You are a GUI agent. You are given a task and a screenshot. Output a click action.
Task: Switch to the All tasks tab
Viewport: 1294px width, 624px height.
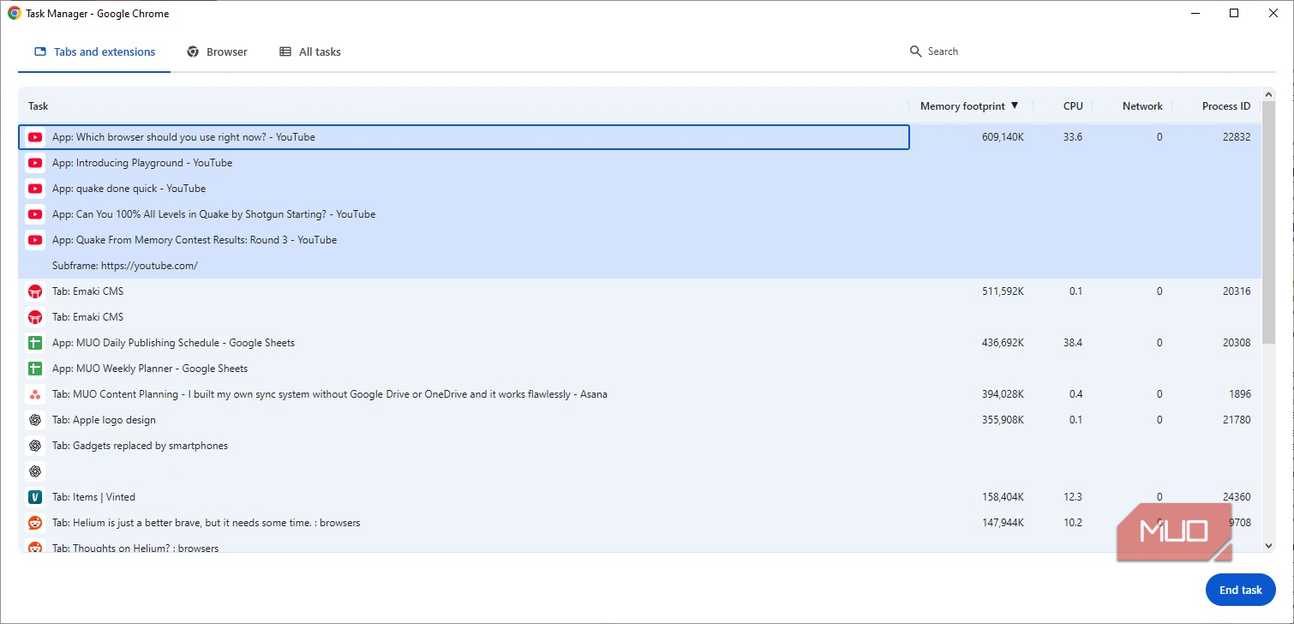click(310, 52)
